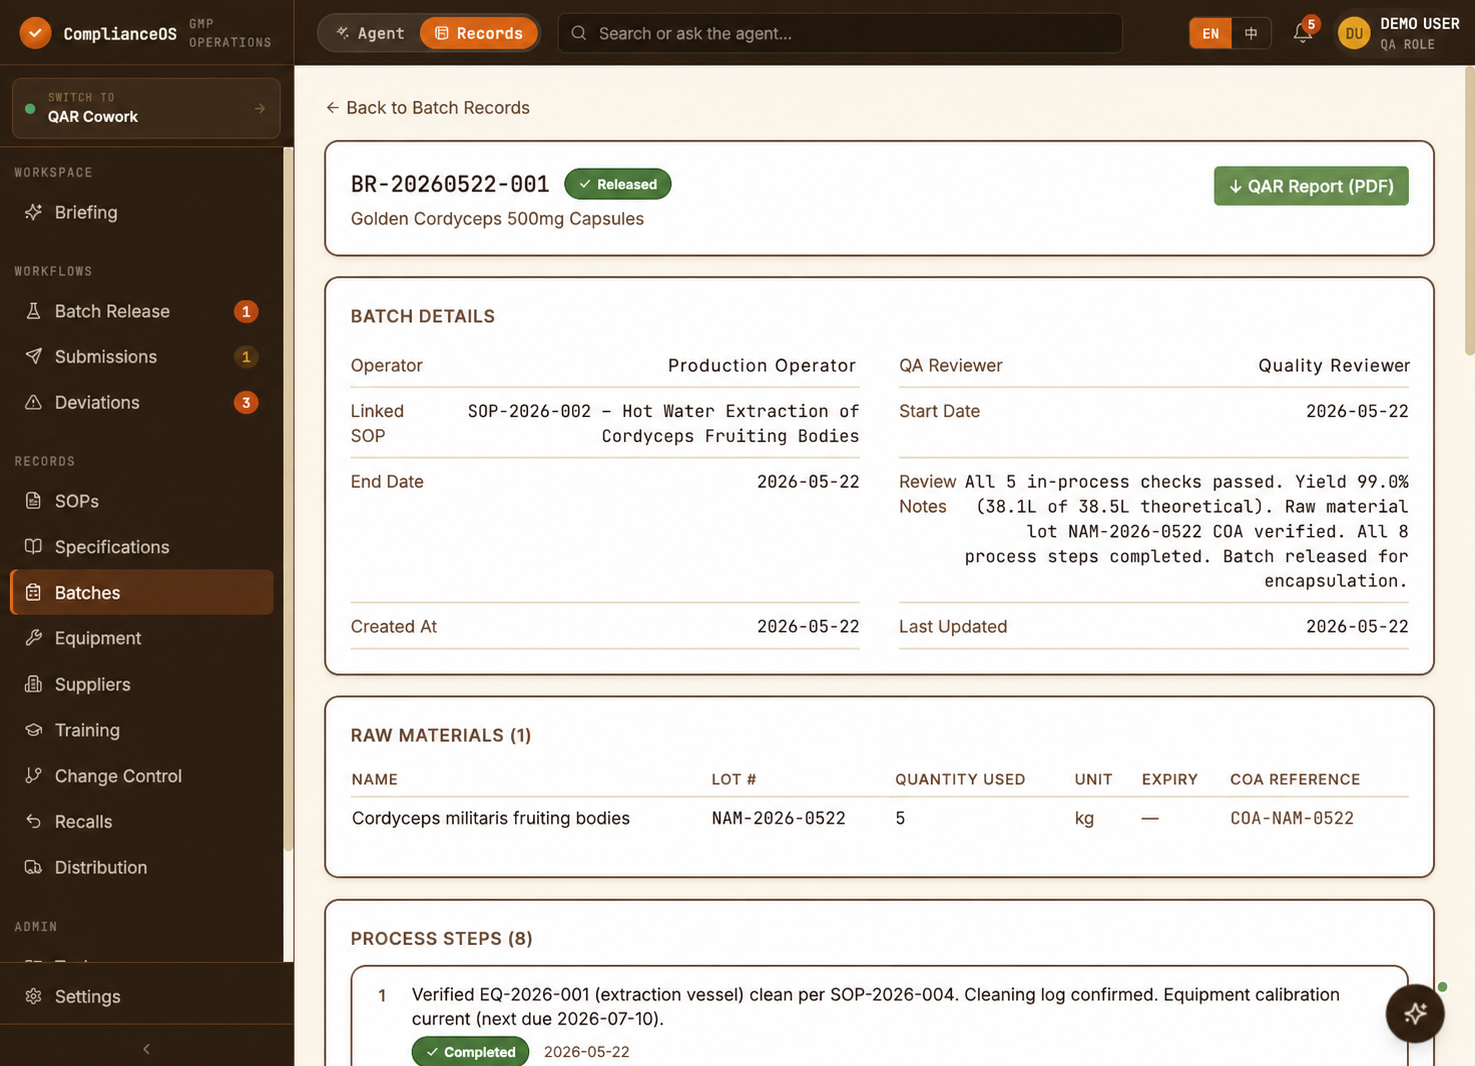Click the Production Operator value
This screenshot has width=1475, height=1066.
(x=762, y=365)
